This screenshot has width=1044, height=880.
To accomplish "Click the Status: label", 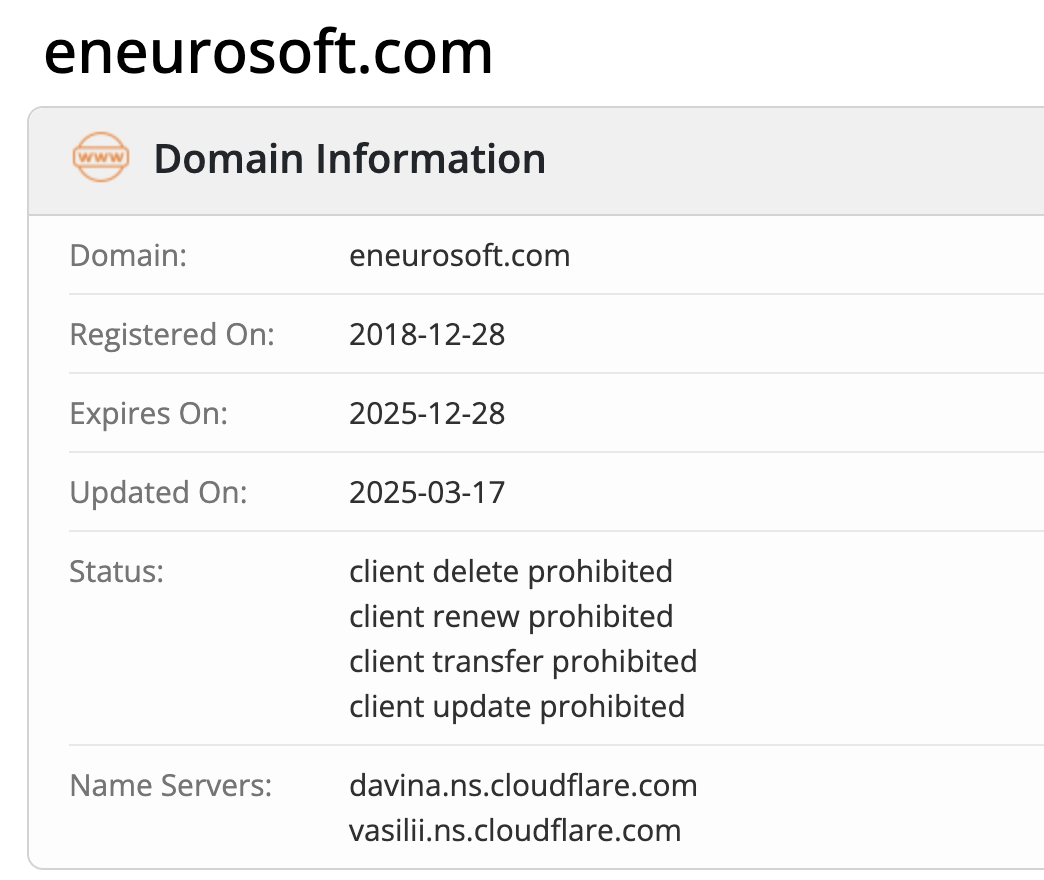I will pos(117,572).
